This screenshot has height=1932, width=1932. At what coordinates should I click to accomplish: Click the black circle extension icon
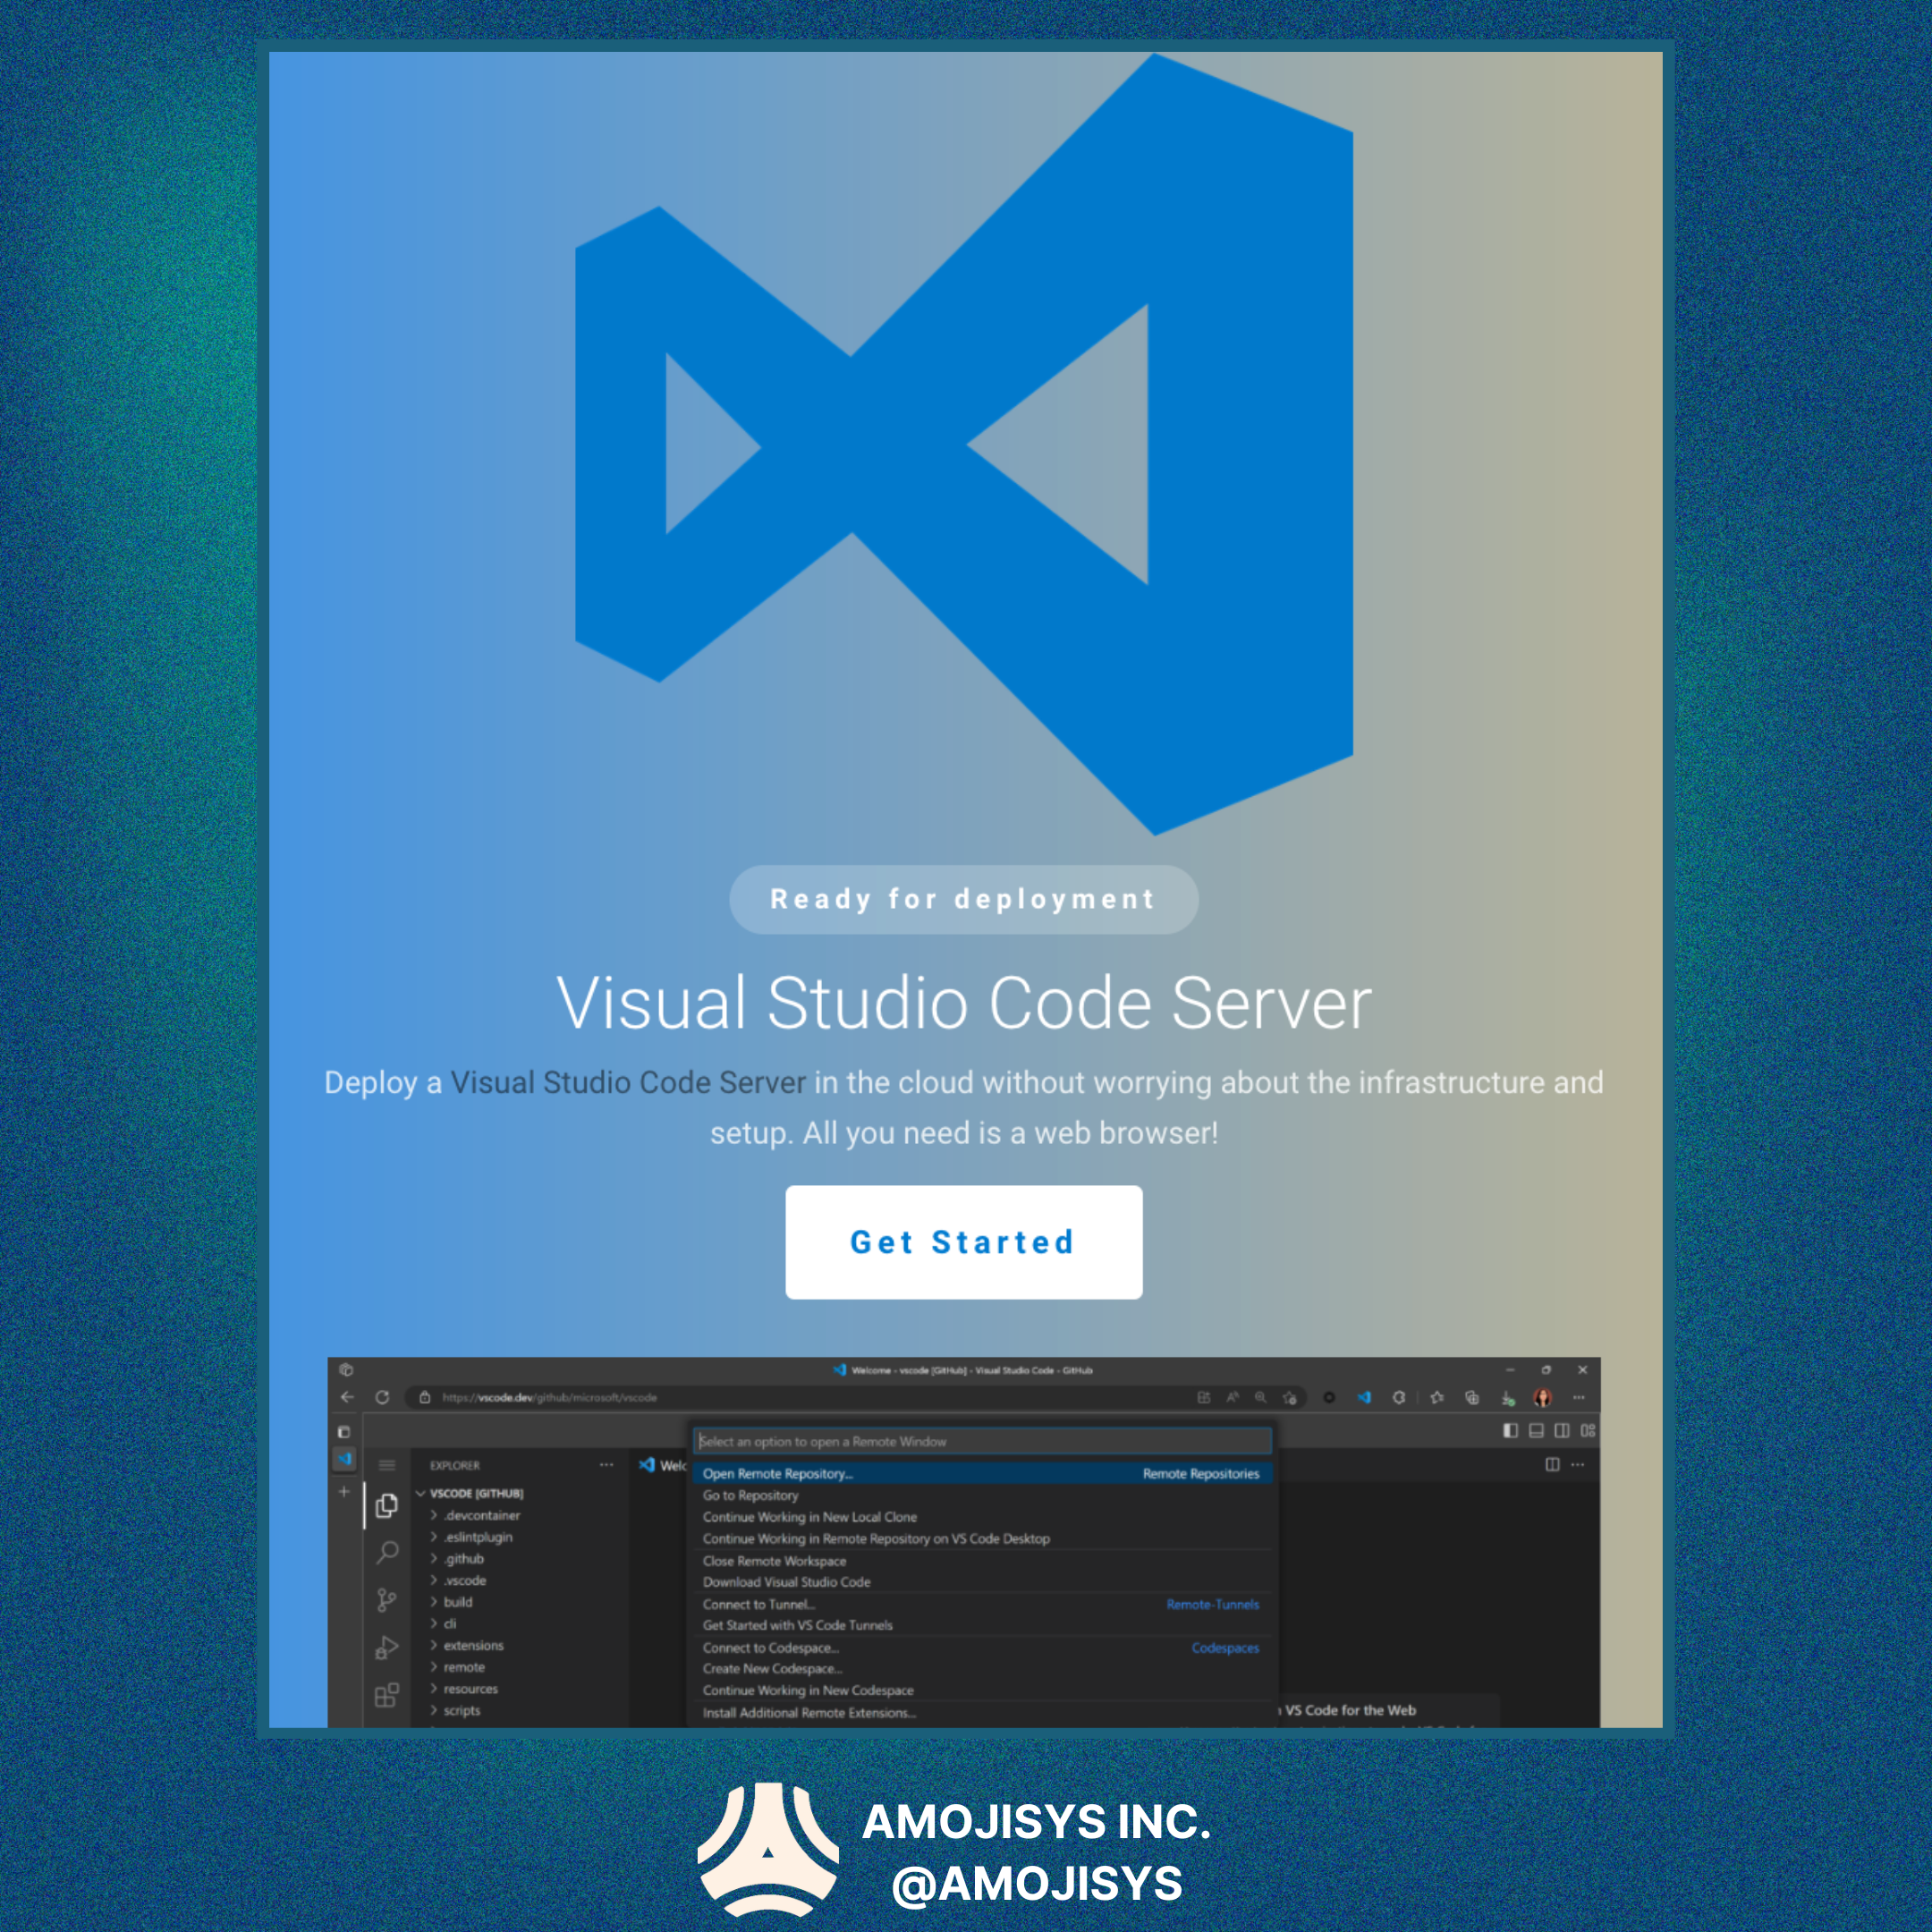pyautogui.click(x=1329, y=1397)
